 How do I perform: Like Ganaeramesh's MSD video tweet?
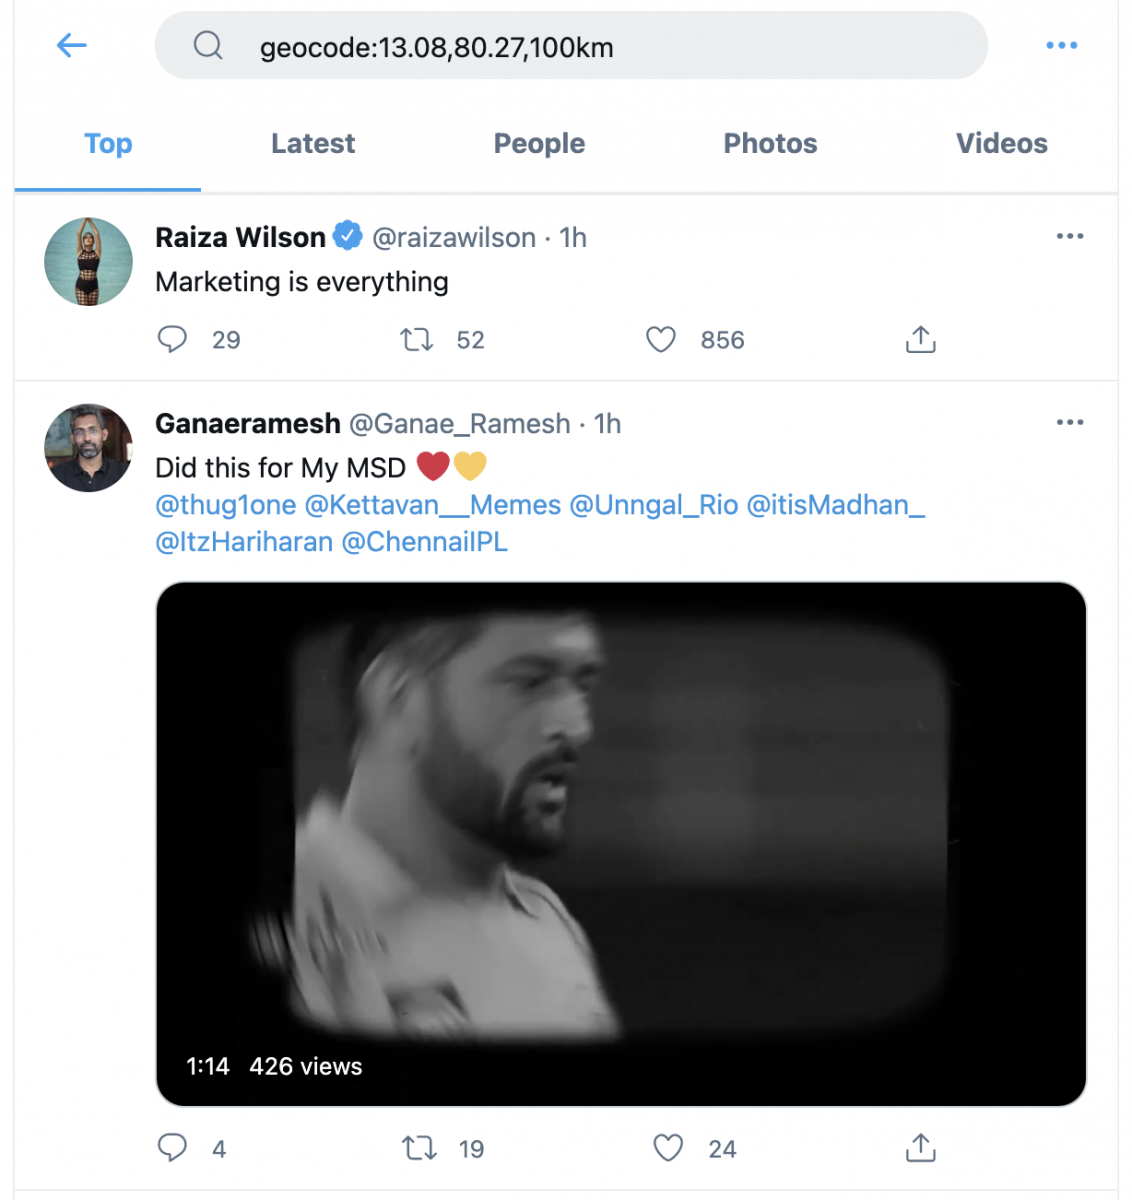click(x=668, y=1148)
